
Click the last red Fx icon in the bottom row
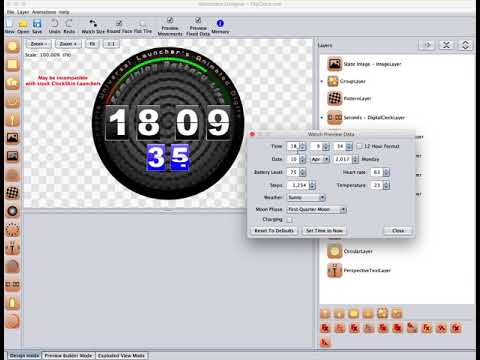[325, 342]
